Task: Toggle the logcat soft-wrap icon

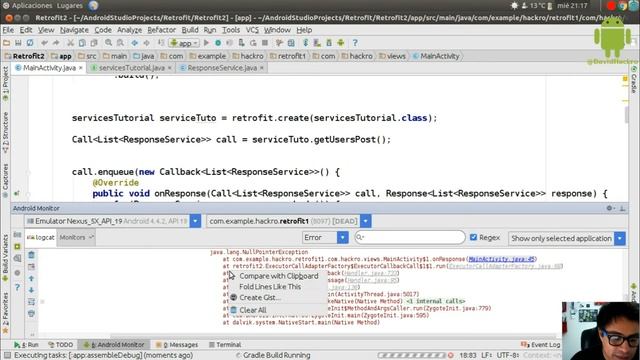Action: [31, 302]
